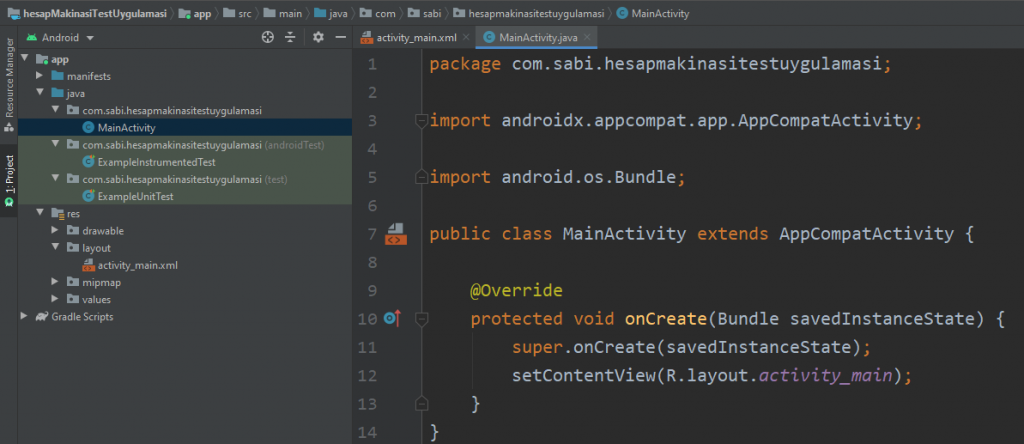The image size is (1024, 444).
Task: Toggle the 1: Project side panel
Action: (9, 181)
